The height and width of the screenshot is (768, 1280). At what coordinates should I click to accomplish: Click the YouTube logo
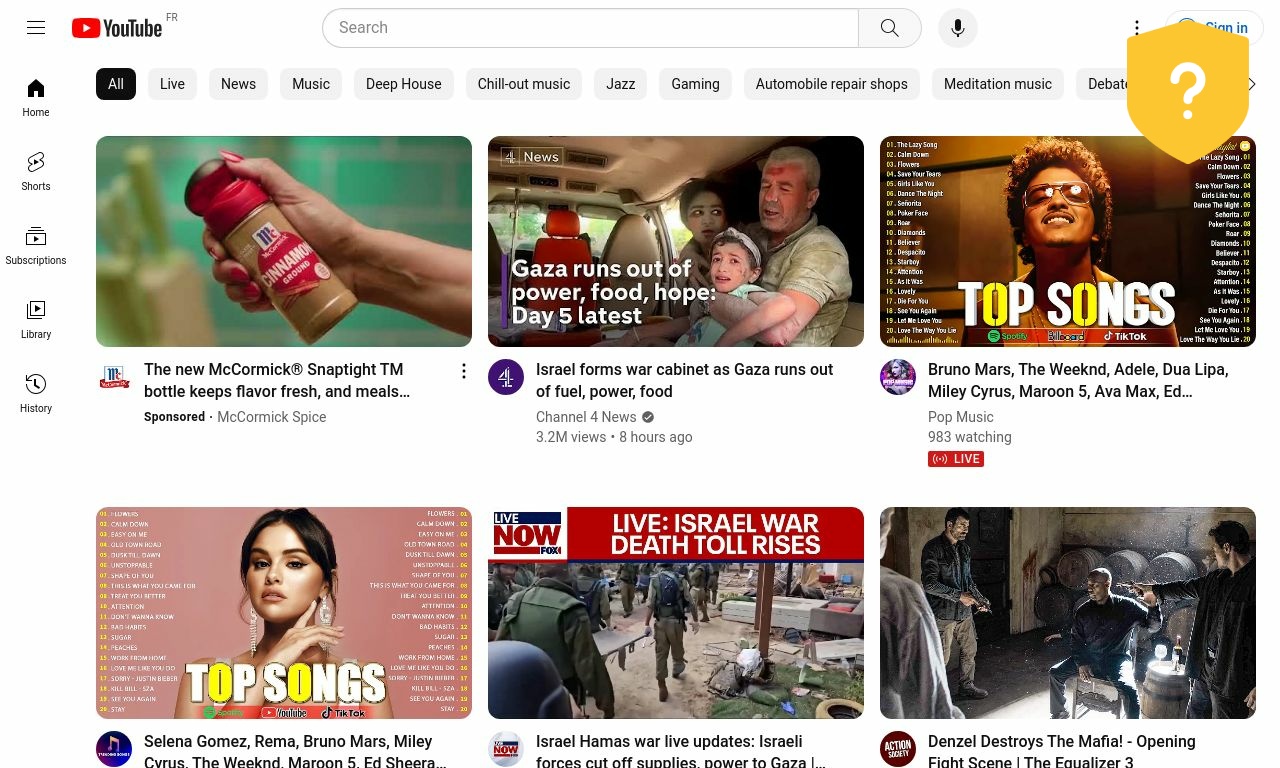117,28
